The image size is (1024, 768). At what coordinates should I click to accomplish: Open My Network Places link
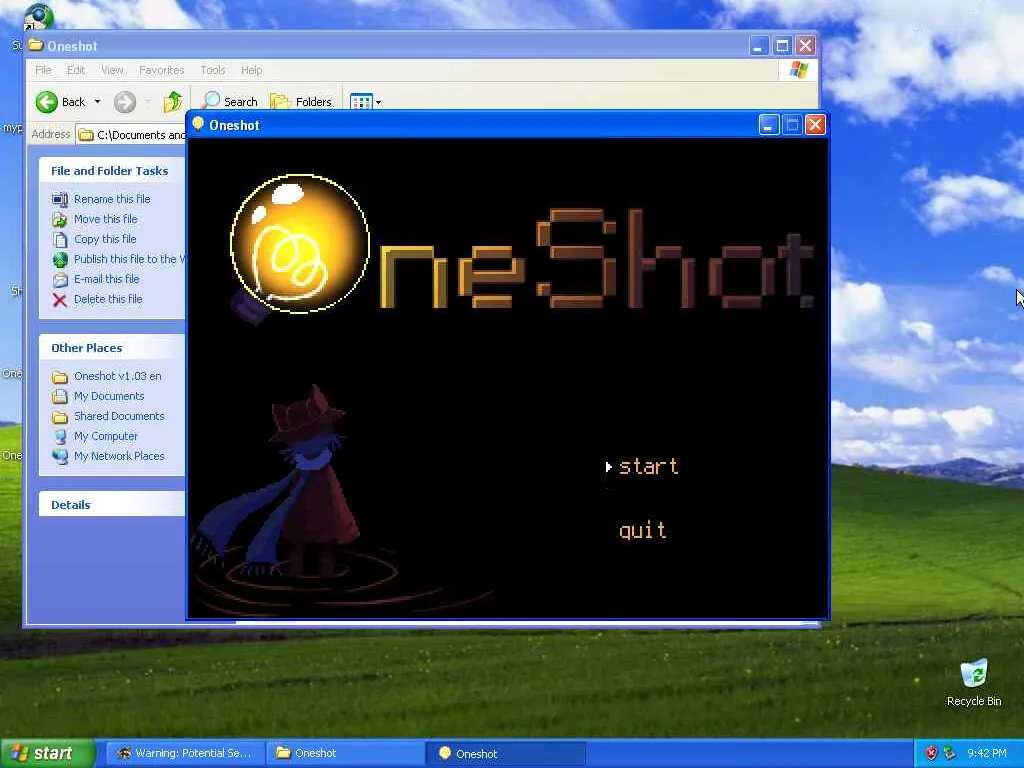(x=119, y=456)
